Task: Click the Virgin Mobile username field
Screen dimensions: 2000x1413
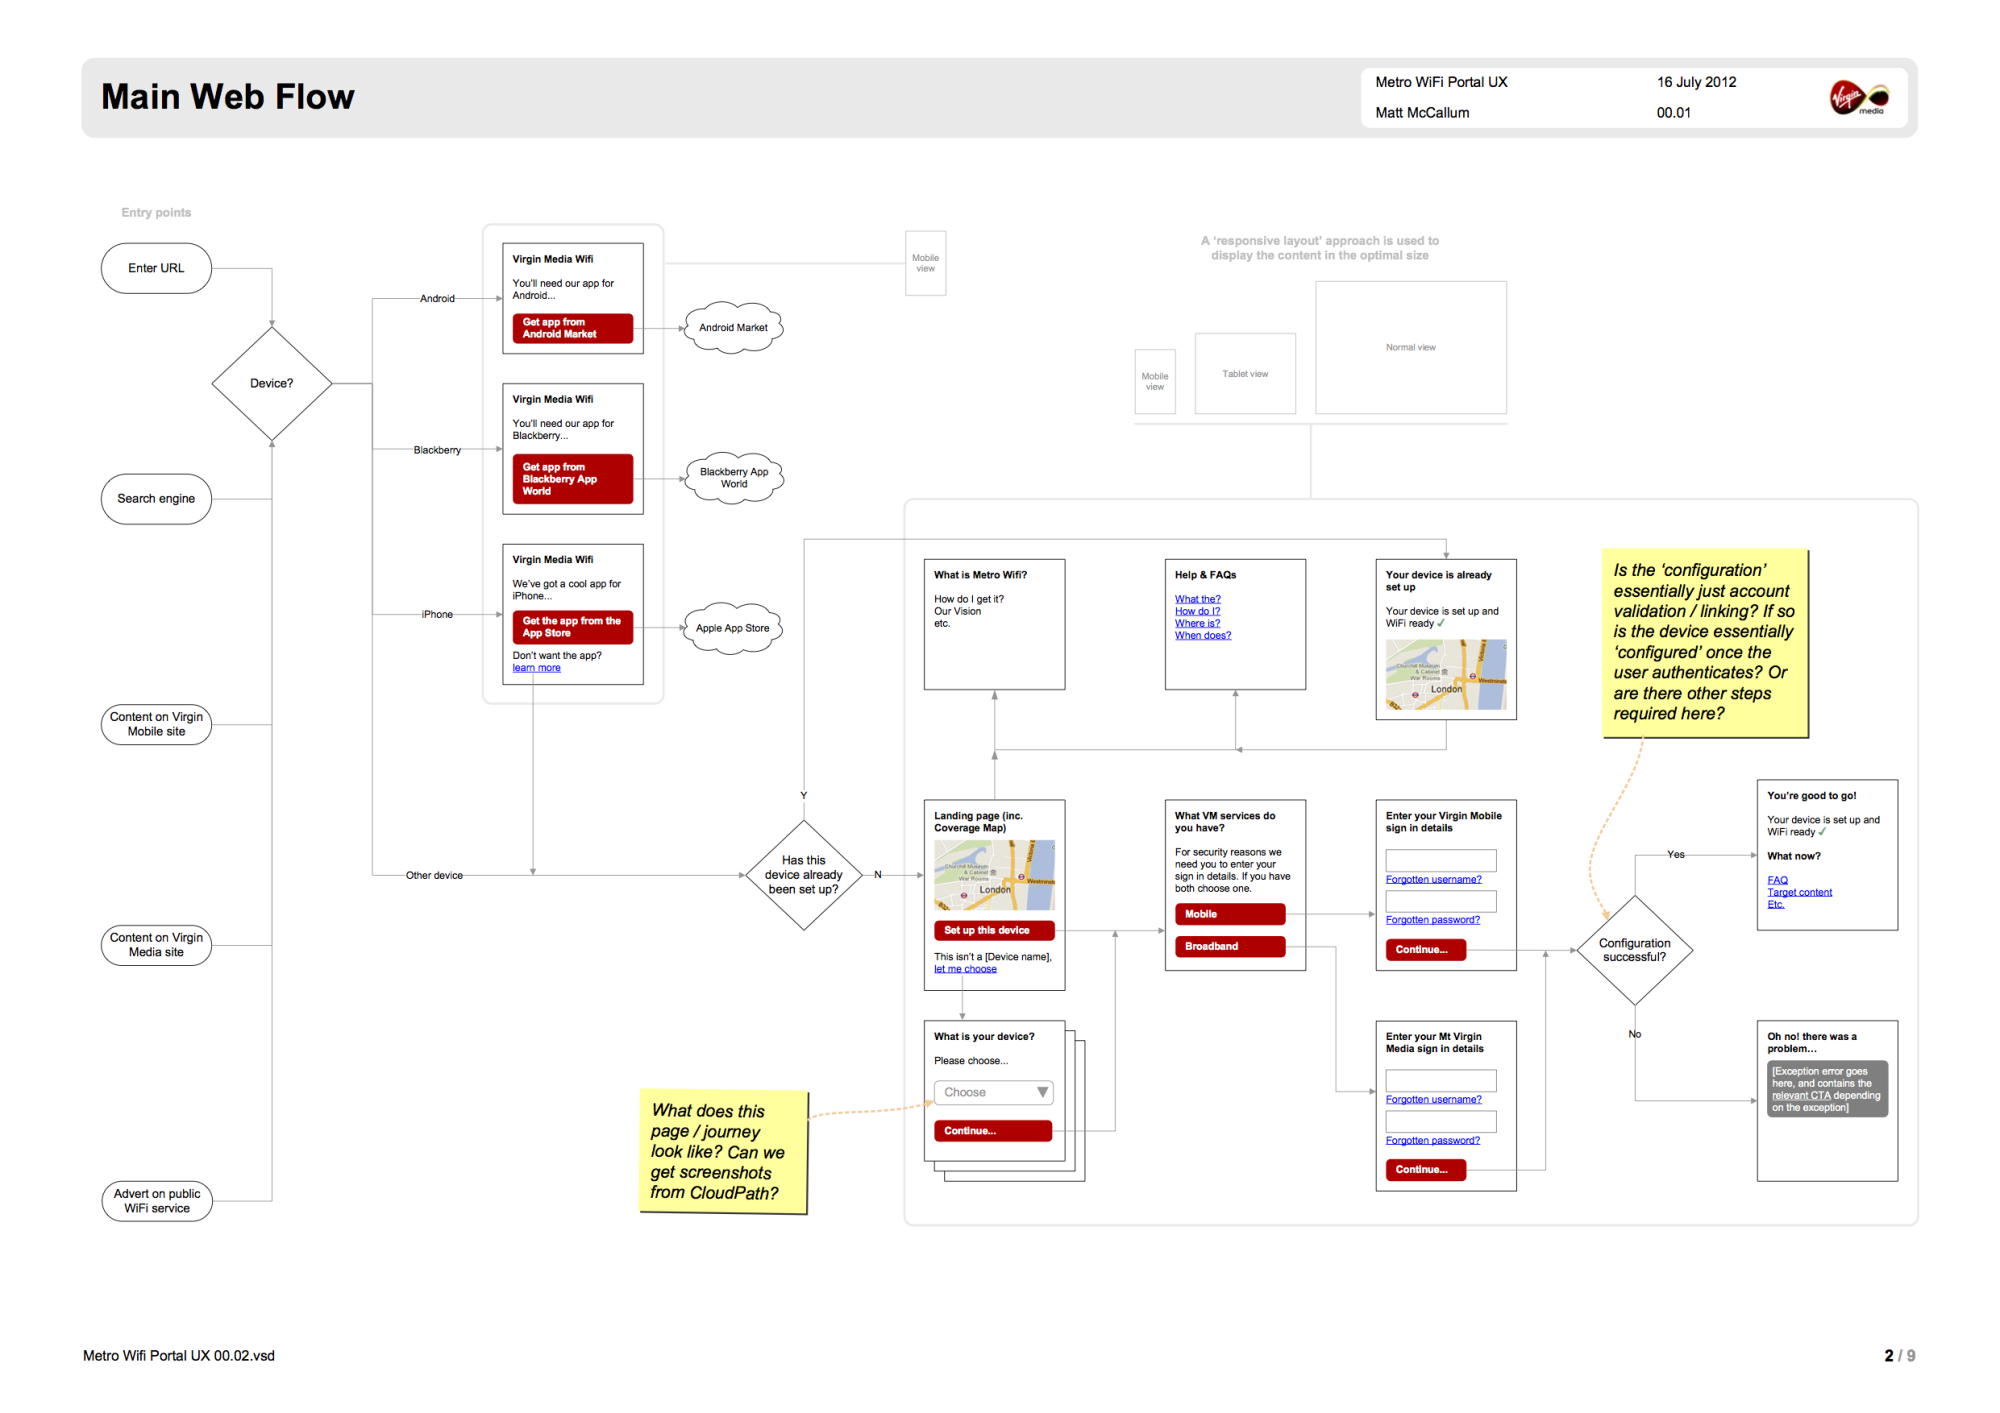Action: pos(1440,860)
